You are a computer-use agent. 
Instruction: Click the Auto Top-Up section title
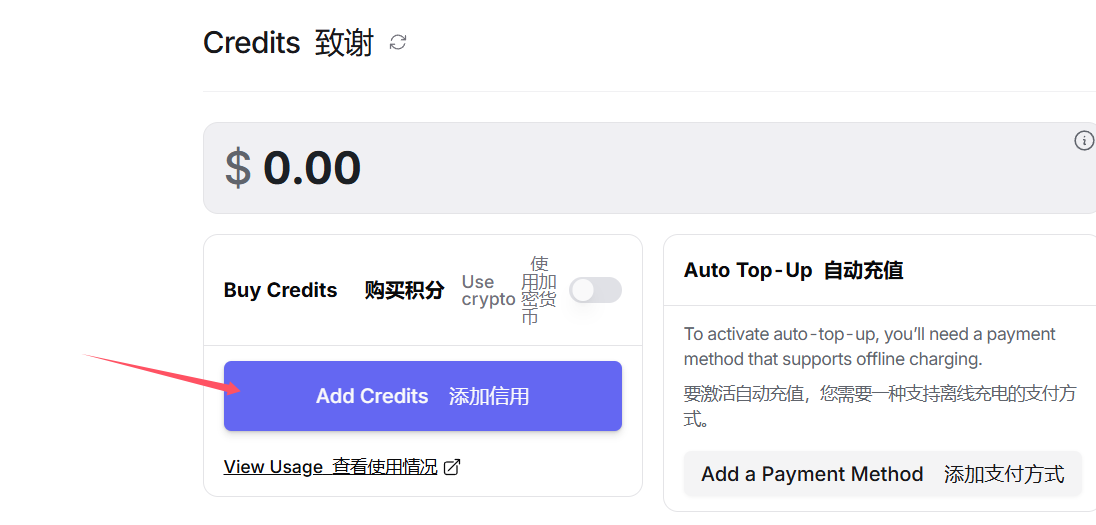pyautogui.click(x=748, y=270)
